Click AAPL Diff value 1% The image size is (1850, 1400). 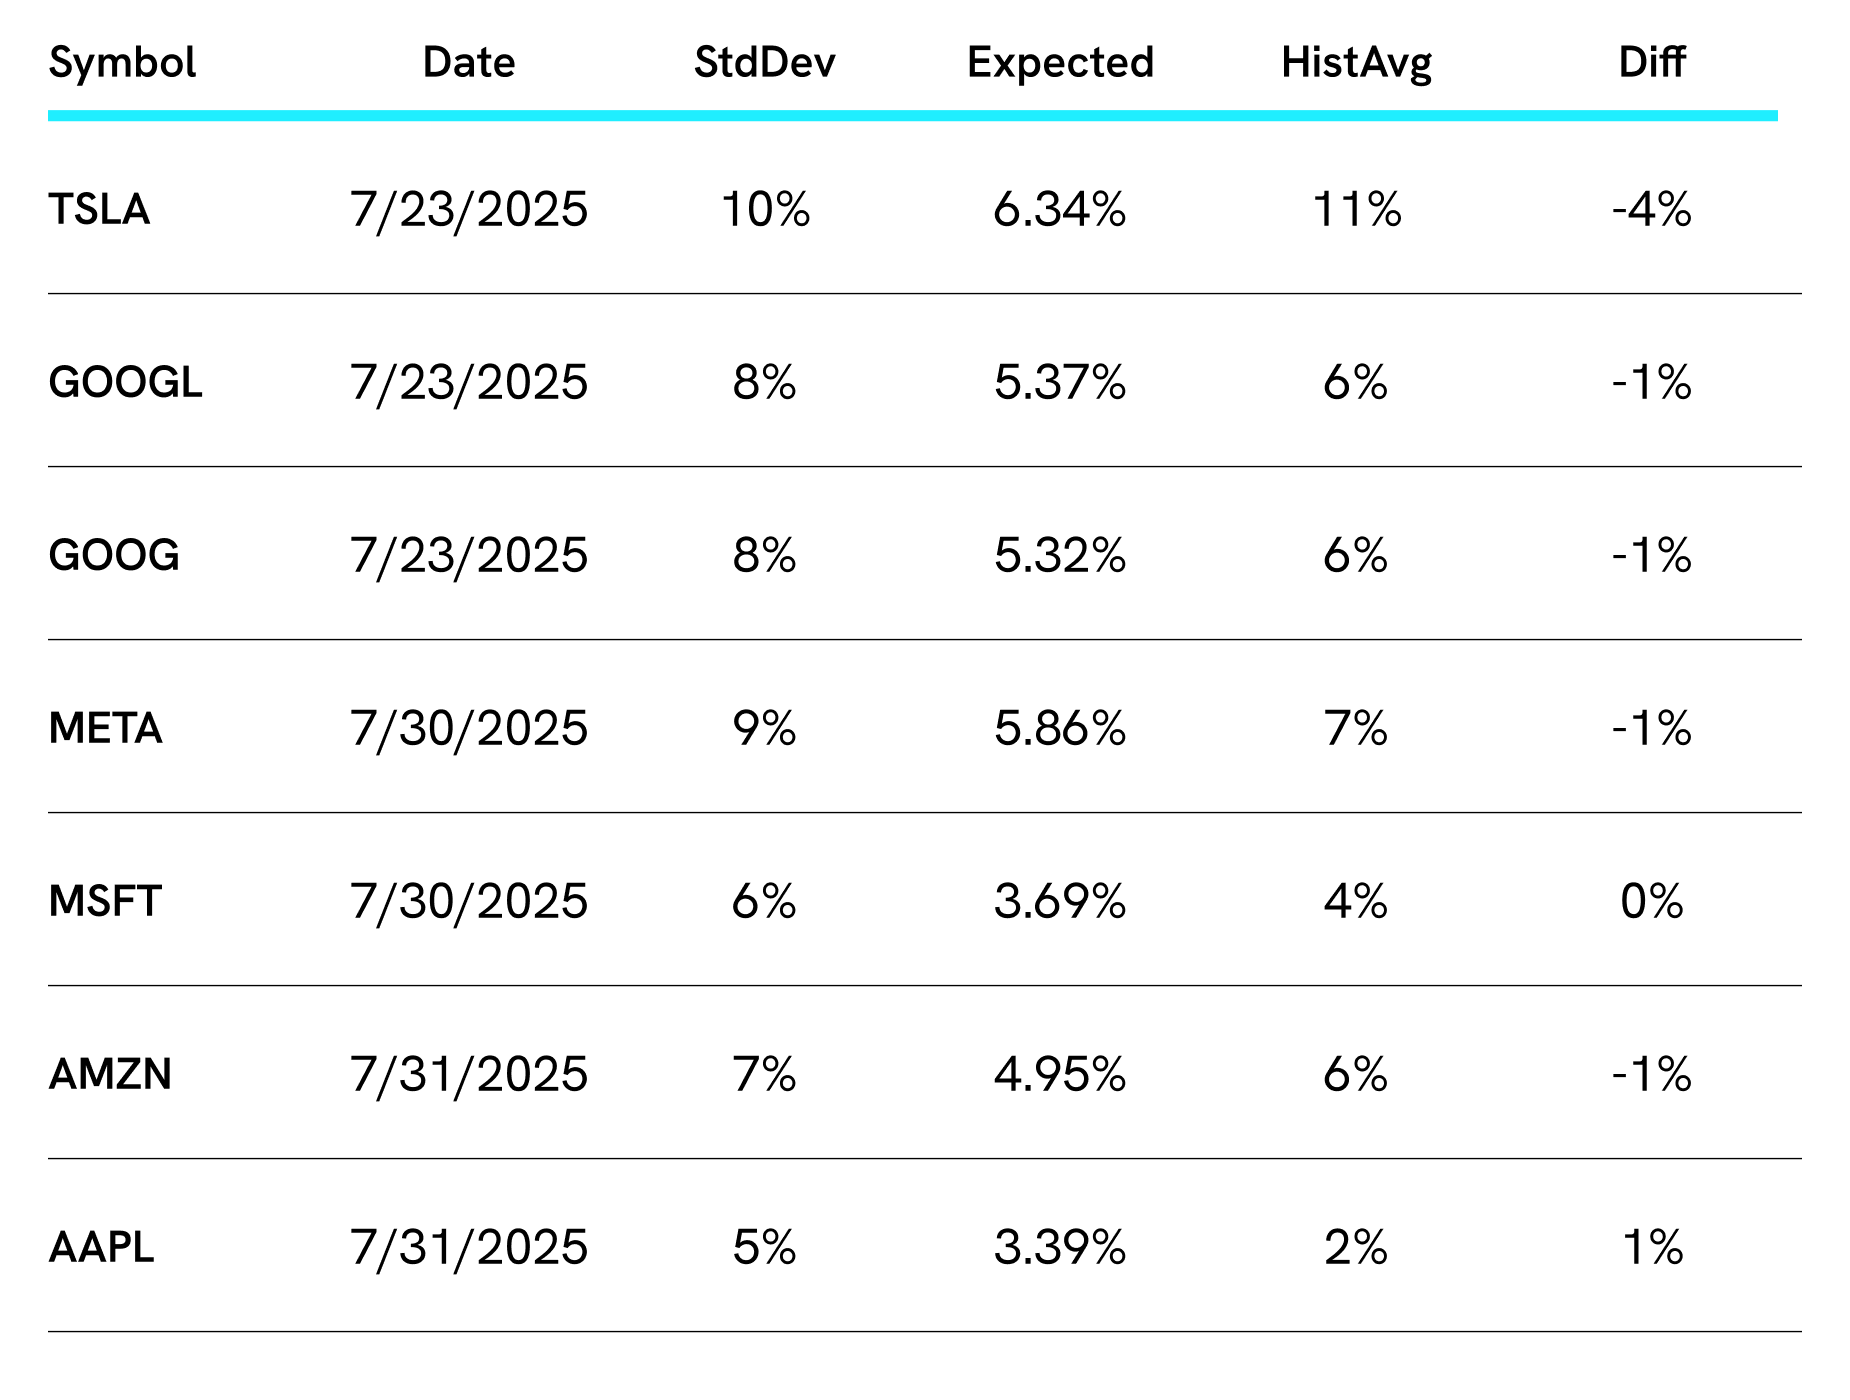coord(1652,1248)
